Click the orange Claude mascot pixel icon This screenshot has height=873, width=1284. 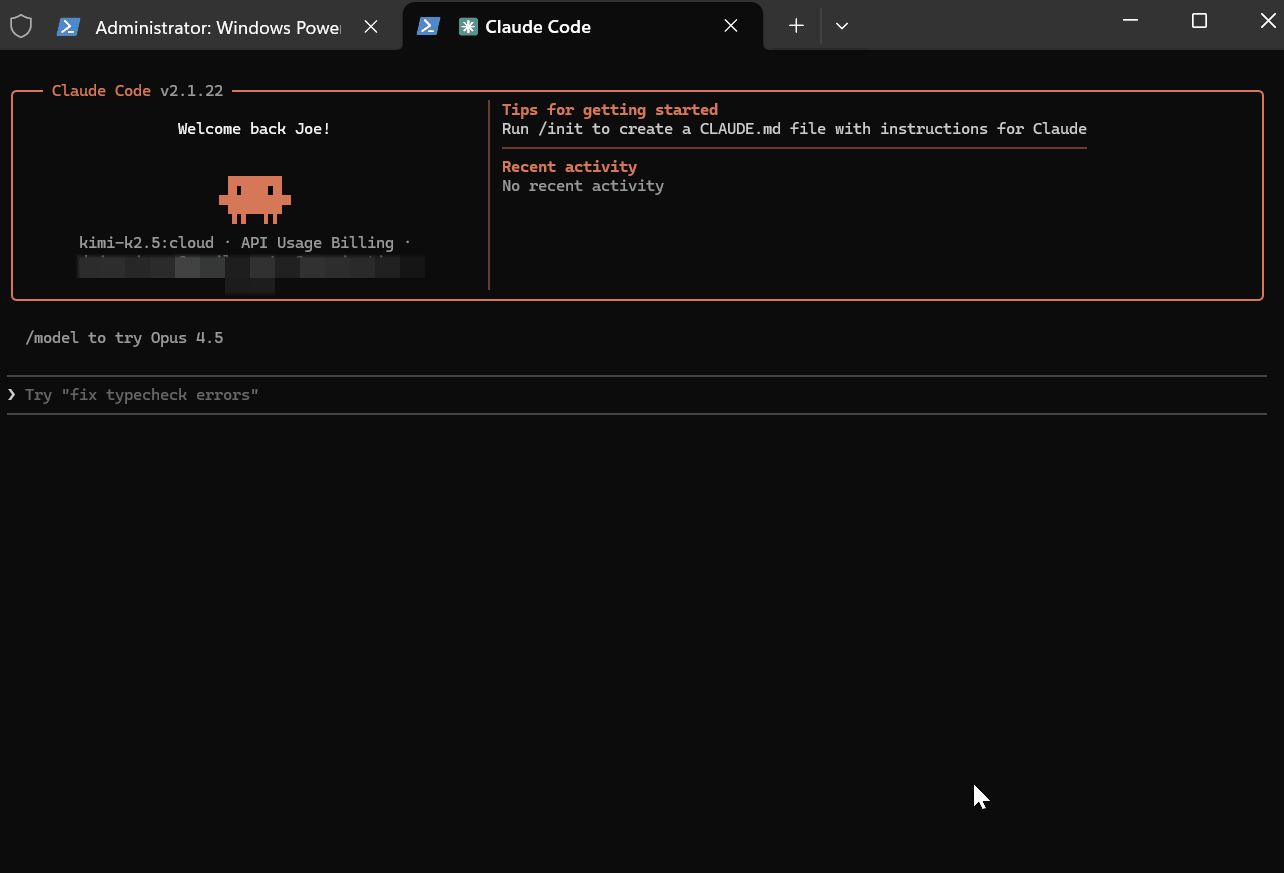[x=255, y=199]
